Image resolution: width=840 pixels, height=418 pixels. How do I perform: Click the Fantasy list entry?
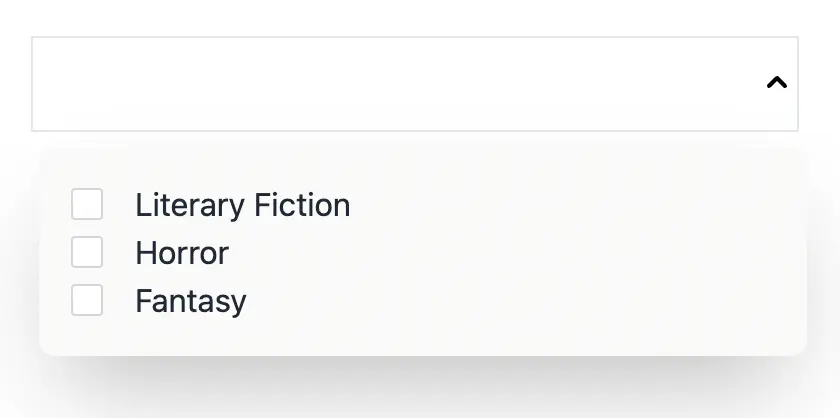pyautogui.click(x=190, y=301)
